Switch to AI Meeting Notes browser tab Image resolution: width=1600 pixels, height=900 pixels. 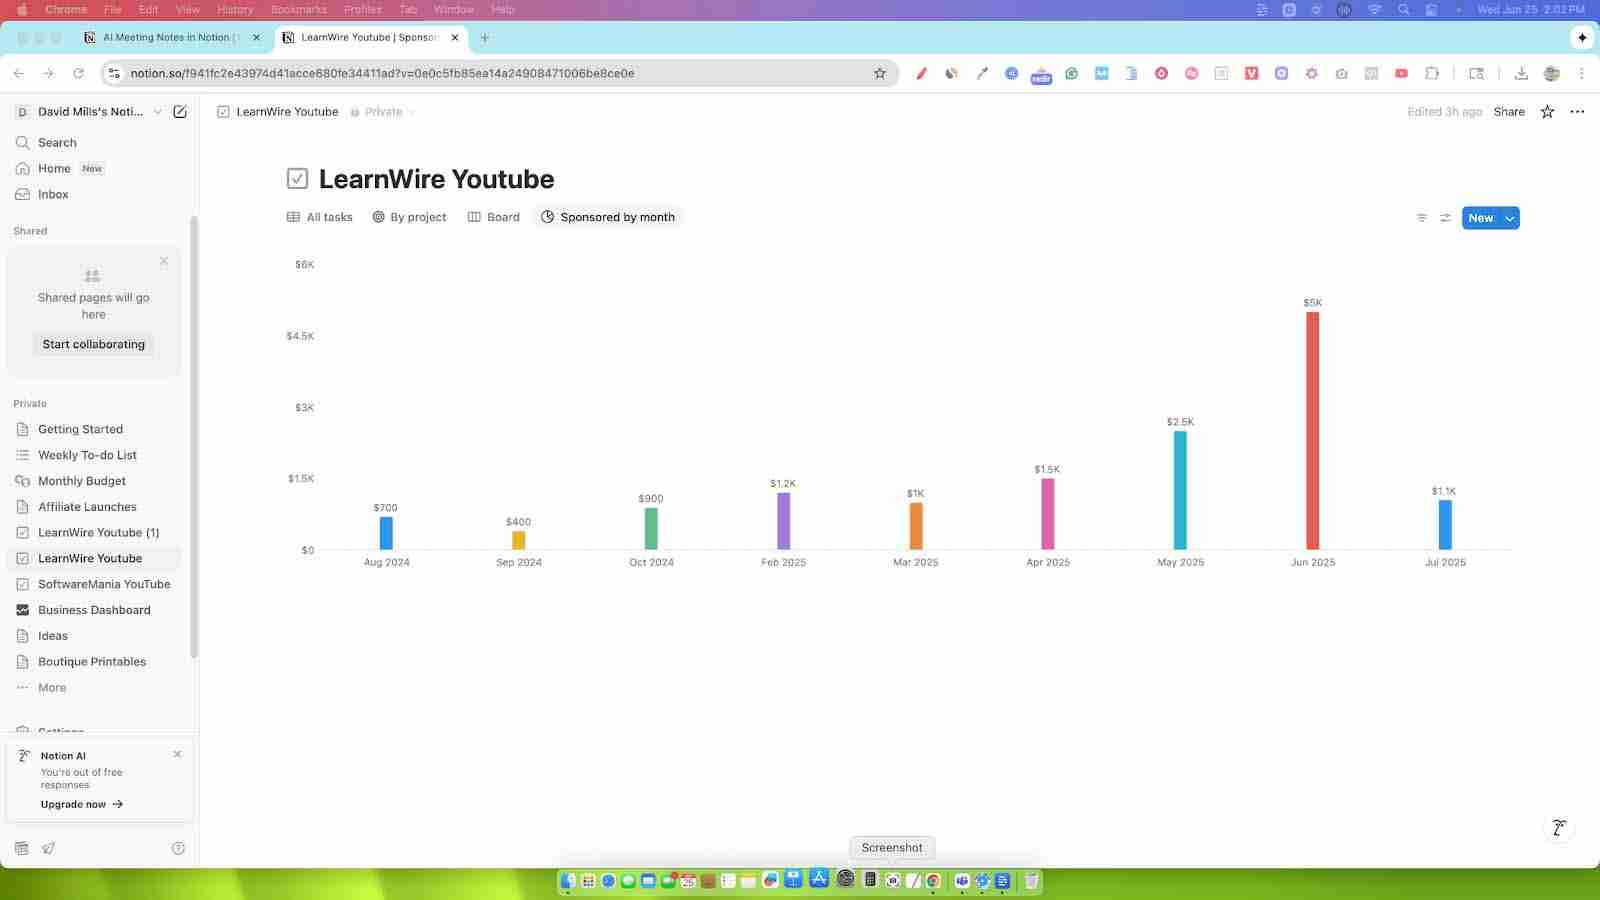172,37
